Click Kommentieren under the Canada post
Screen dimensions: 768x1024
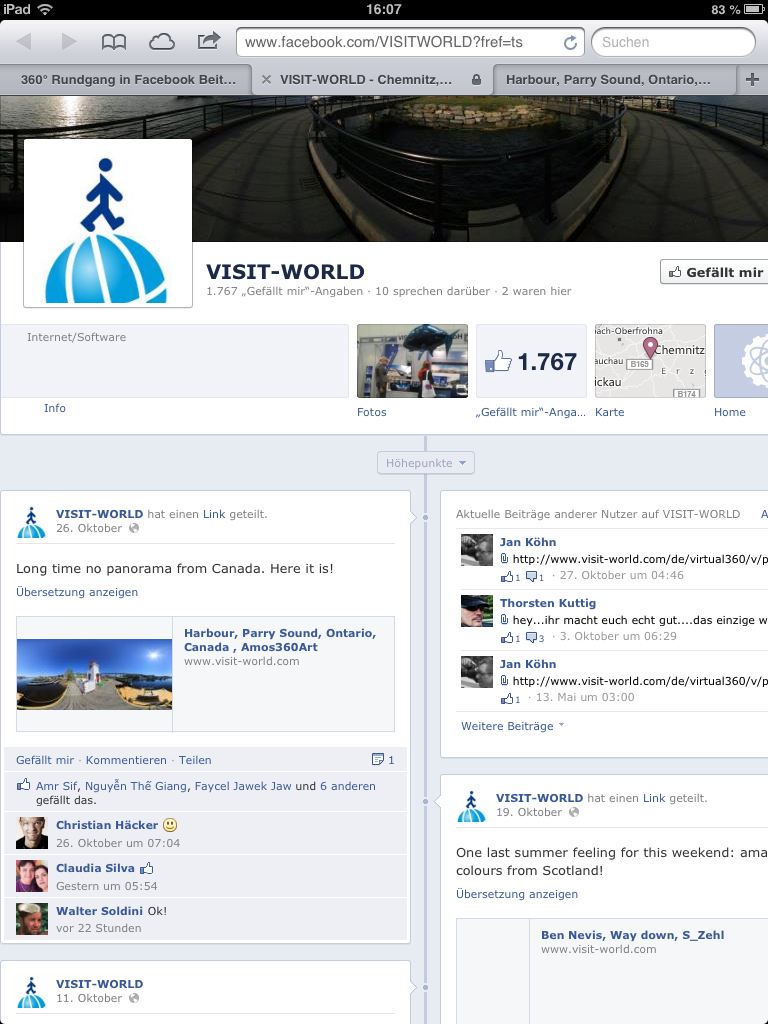[126, 760]
